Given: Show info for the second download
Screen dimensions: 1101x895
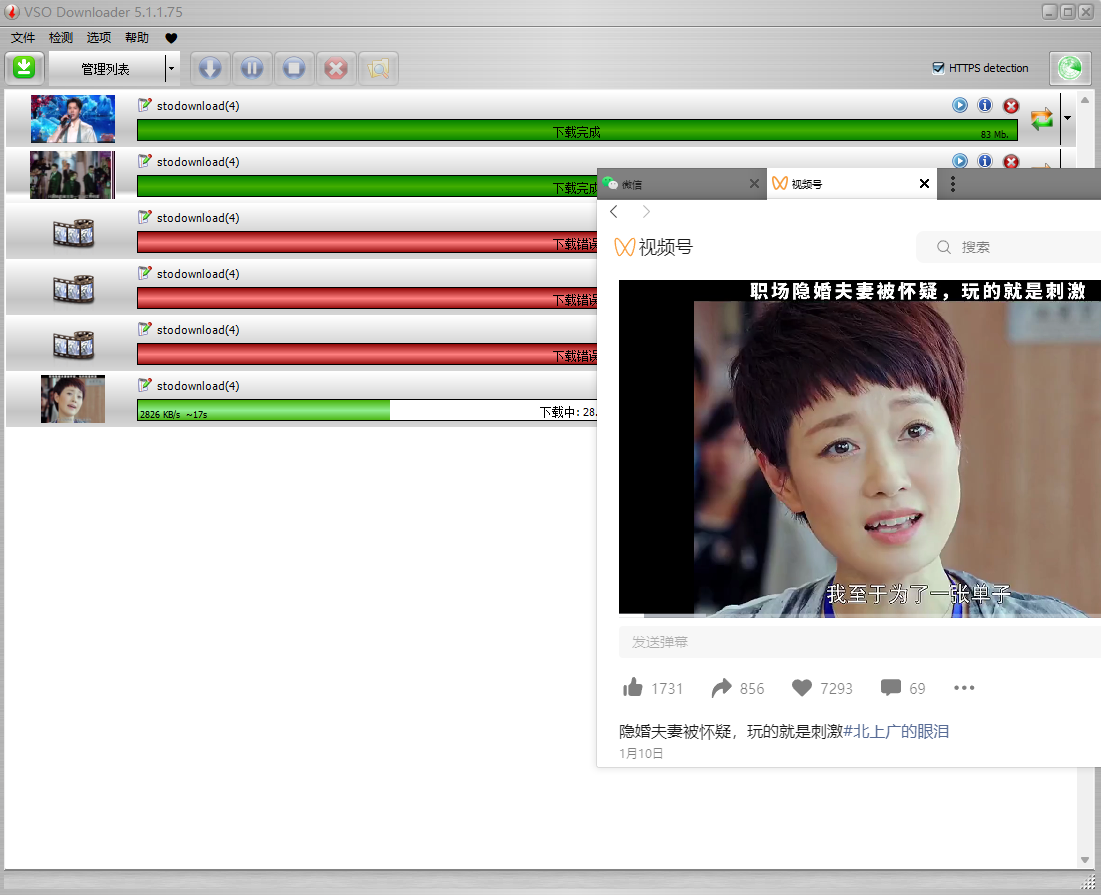Looking at the screenshot, I should [x=985, y=161].
